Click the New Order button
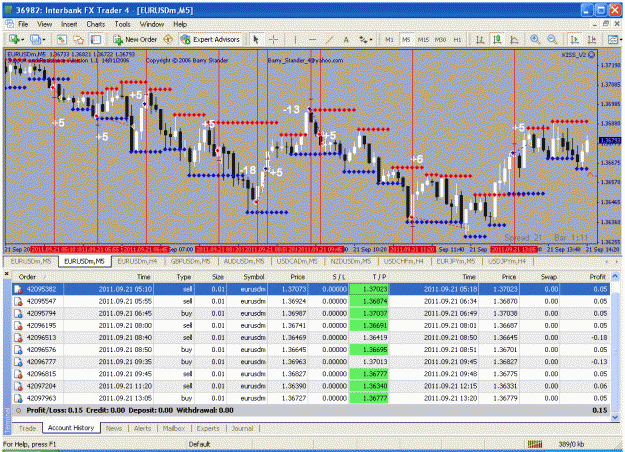Screen dimensions: 625x452 (135, 39)
